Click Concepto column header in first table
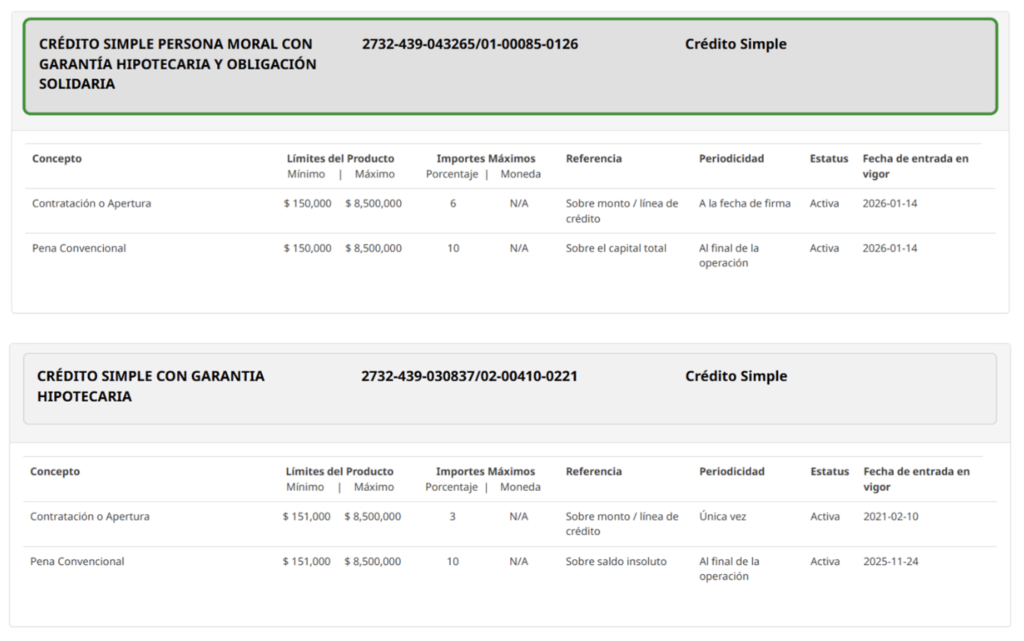 (57, 159)
